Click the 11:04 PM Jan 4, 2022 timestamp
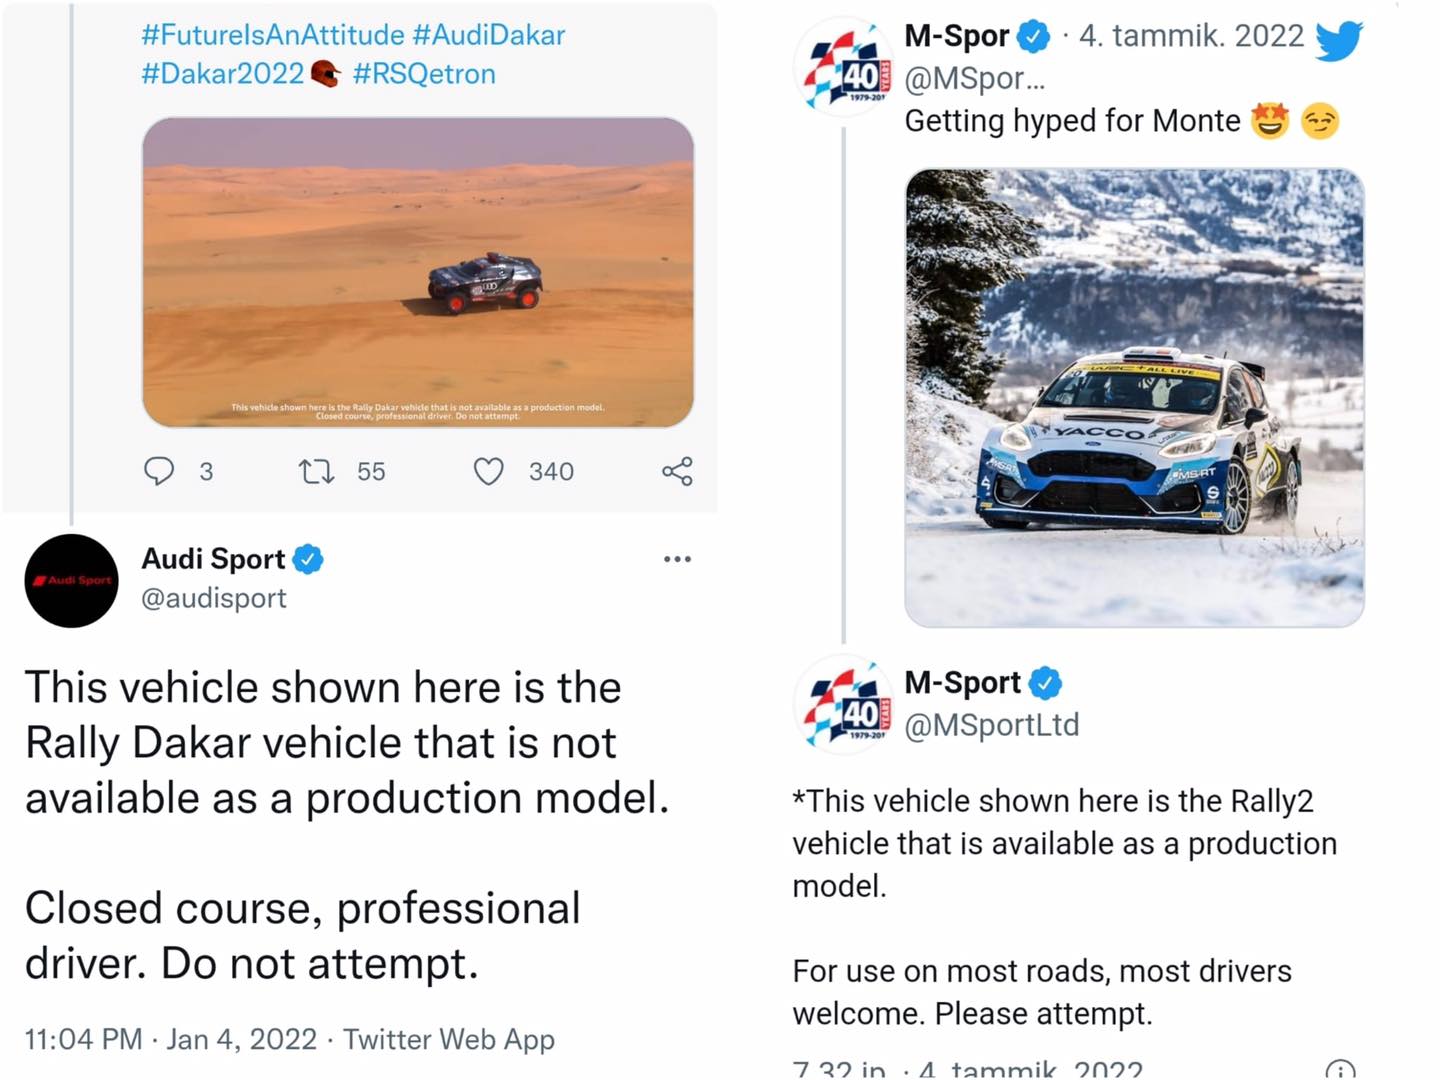1440x1080 pixels. (170, 1040)
